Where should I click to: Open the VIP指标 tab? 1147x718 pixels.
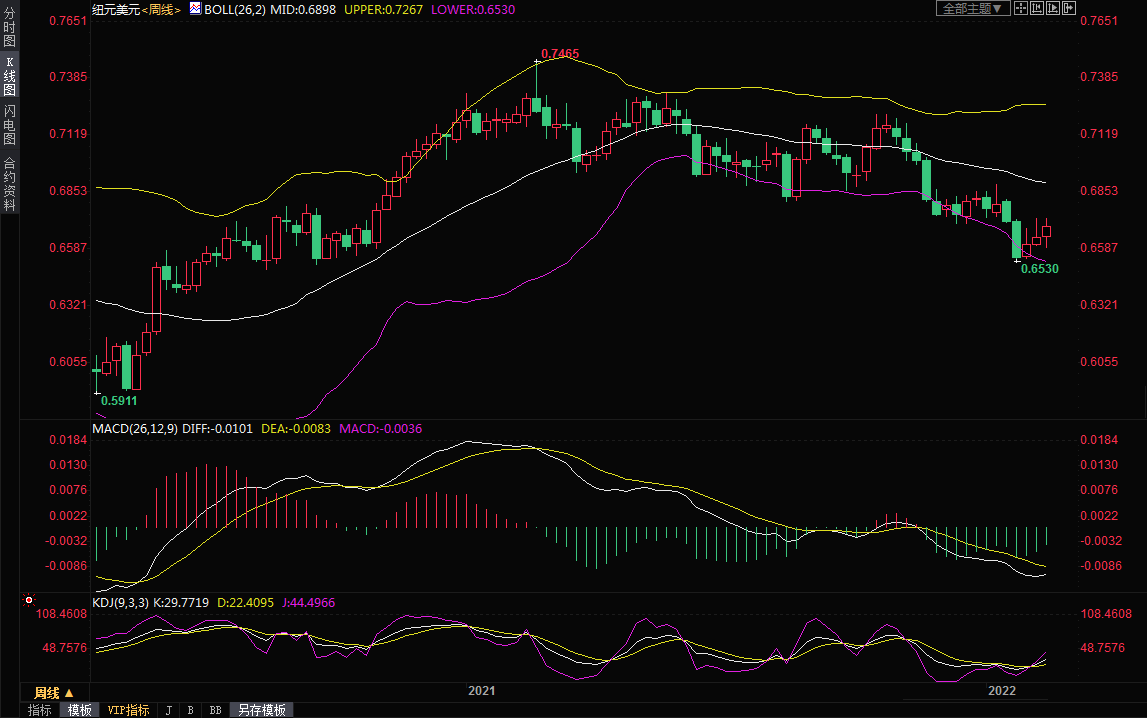tap(128, 710)
